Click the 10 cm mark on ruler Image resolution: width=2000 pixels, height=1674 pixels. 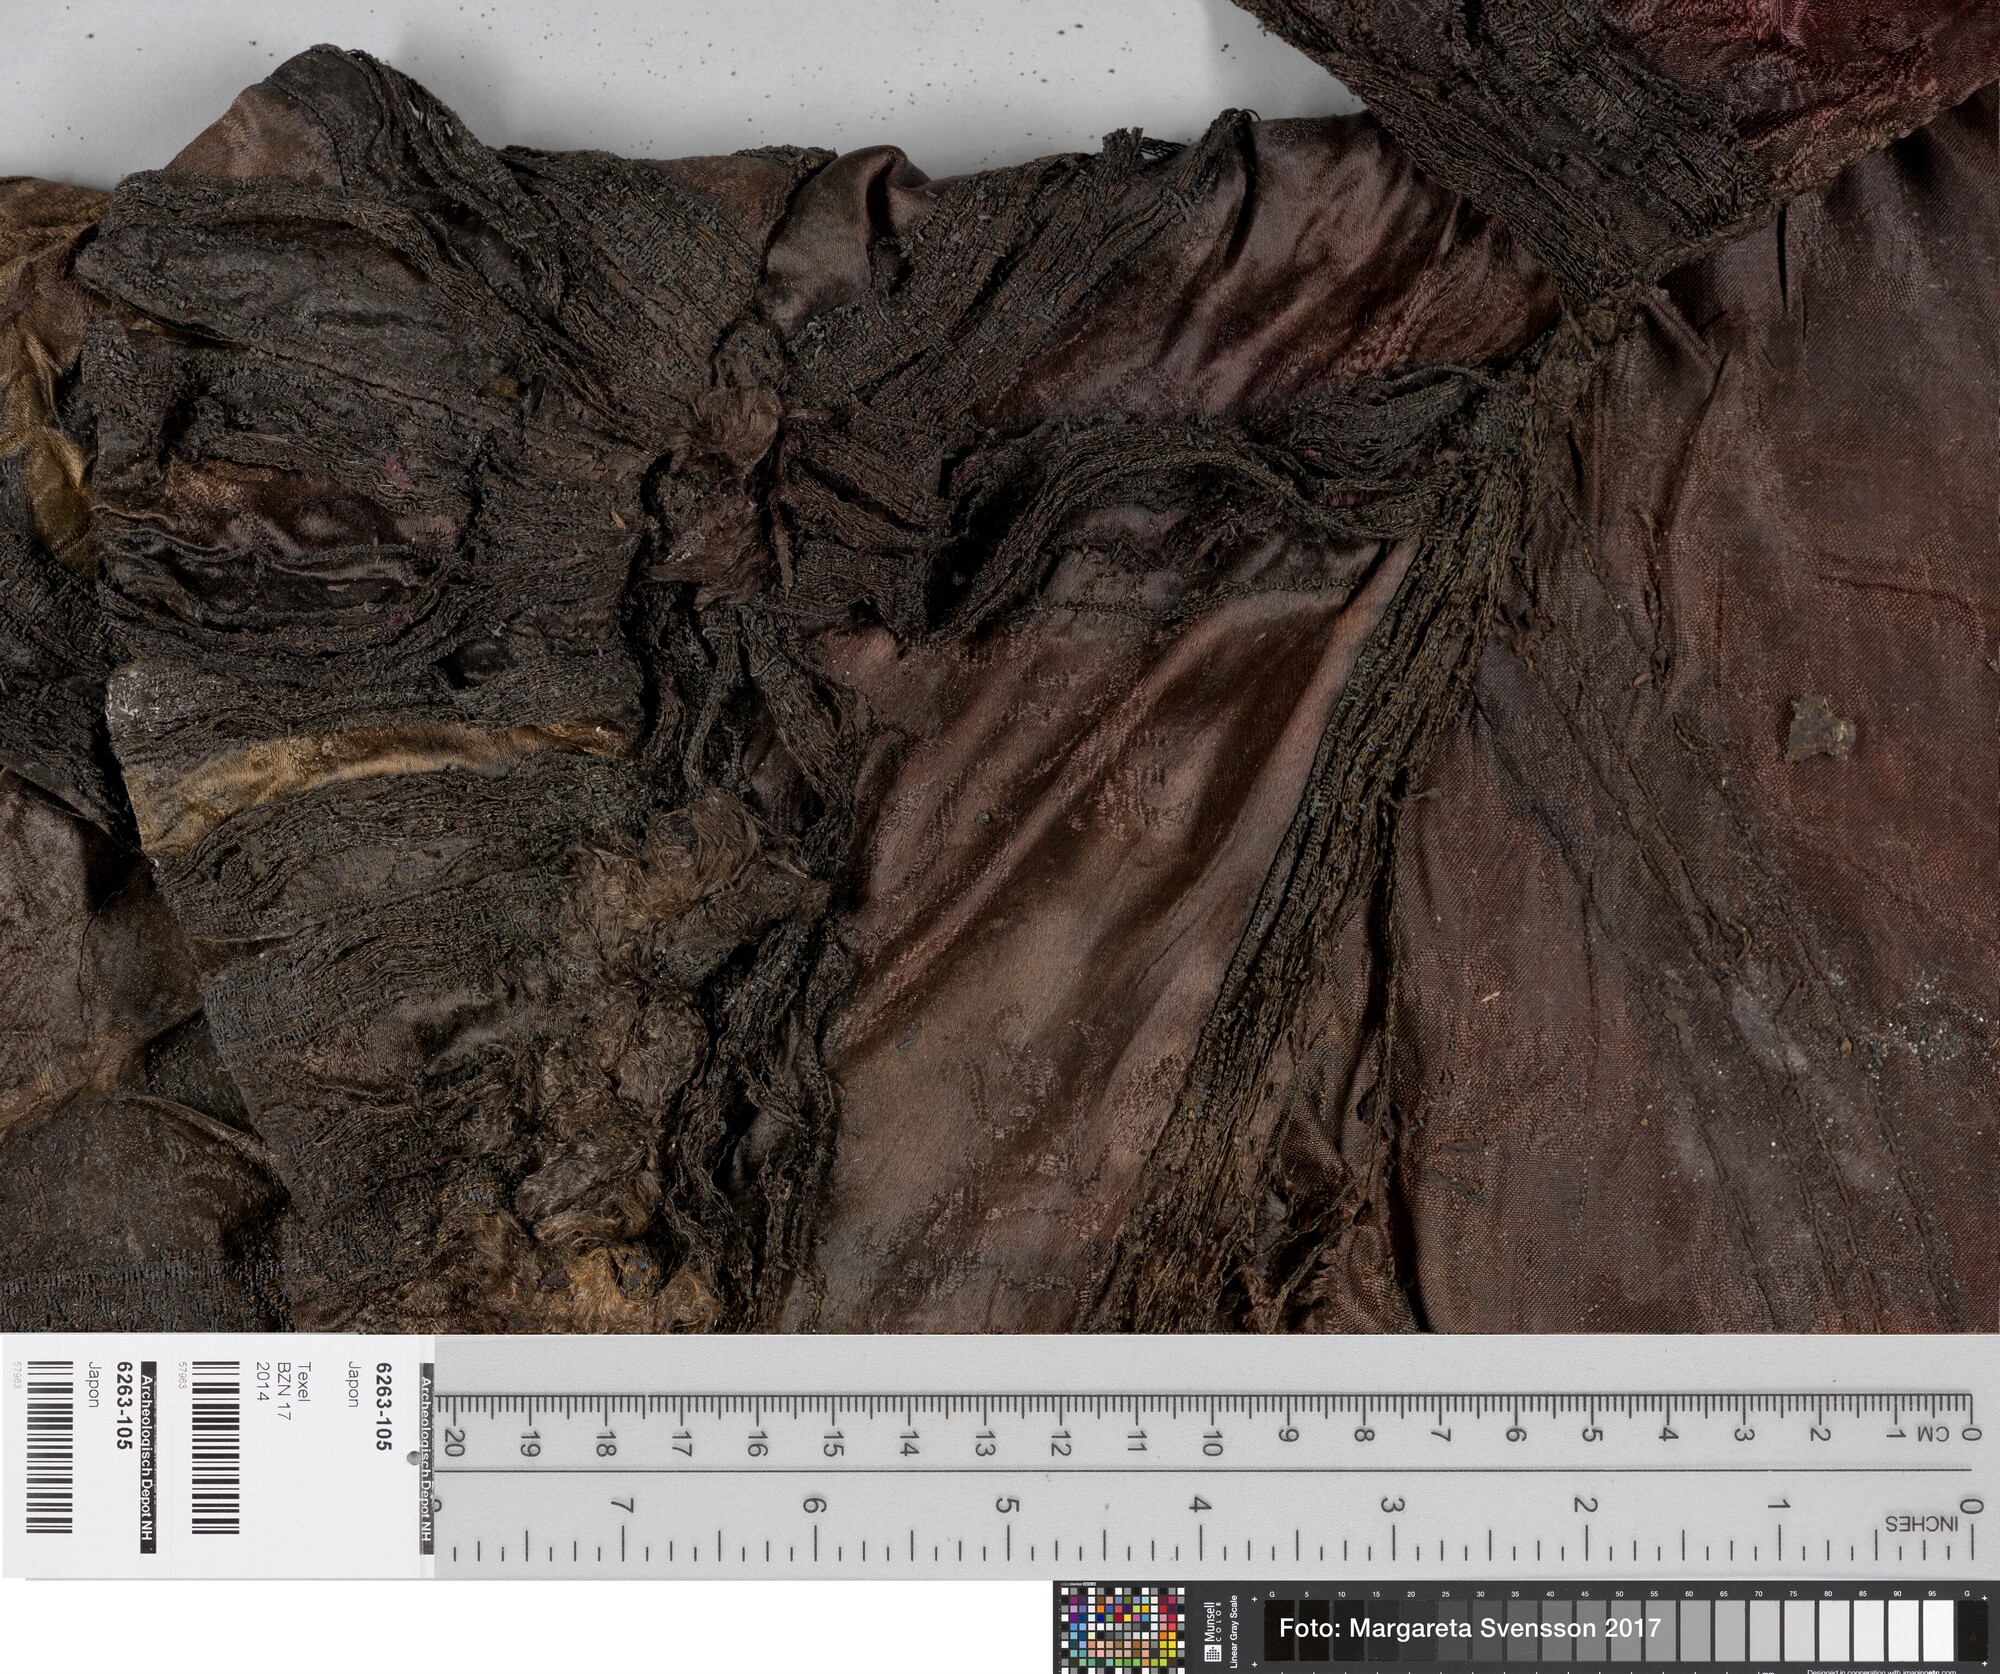(1212, 1445)
